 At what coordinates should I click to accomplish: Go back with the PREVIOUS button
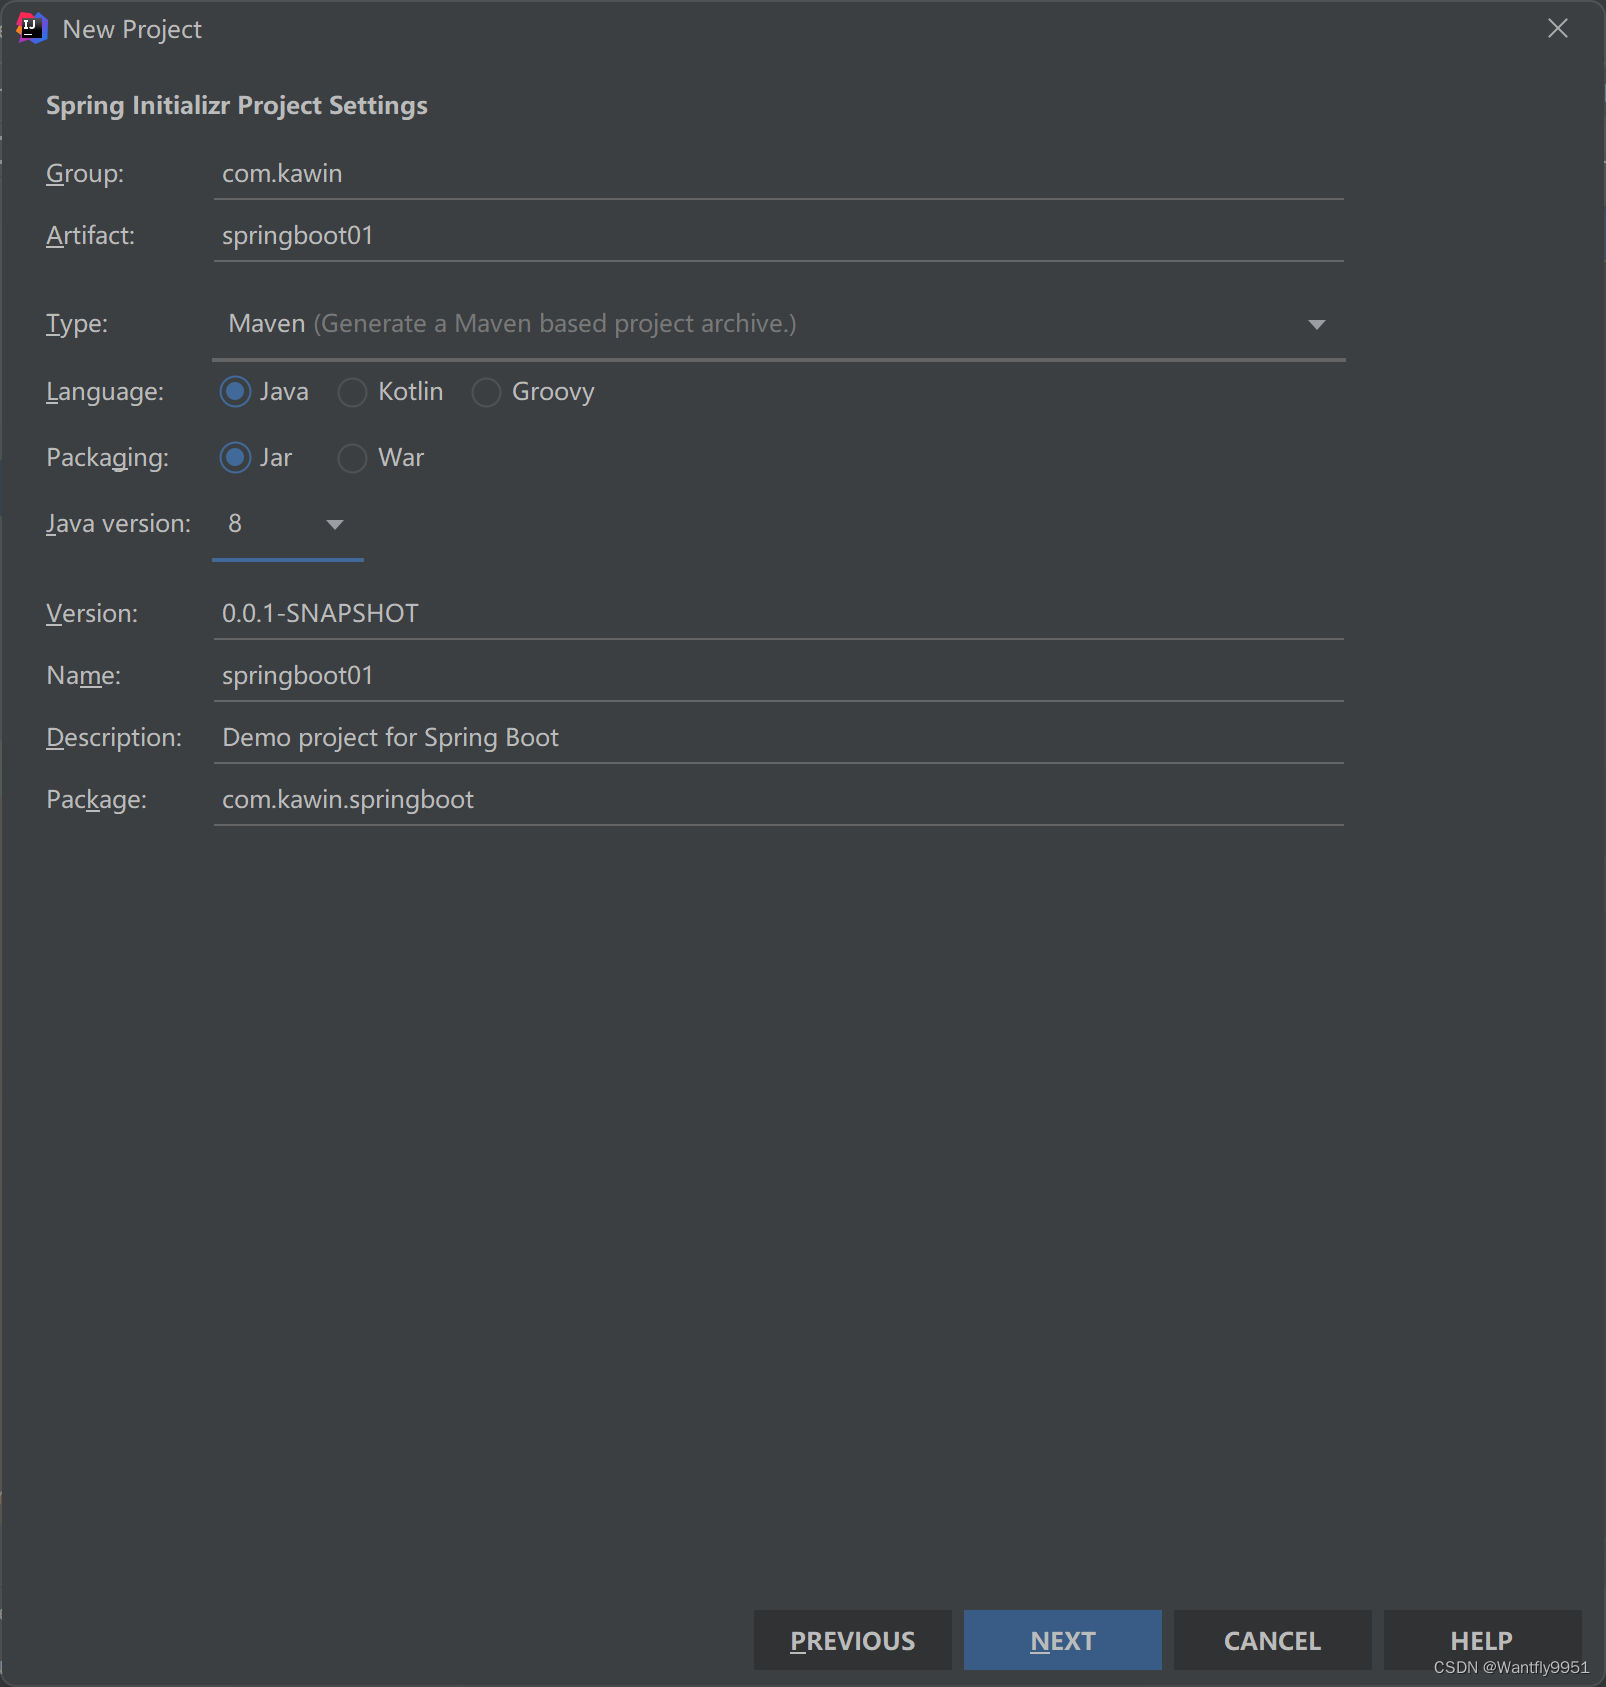pyautogui.click(x=852, y=1640)
